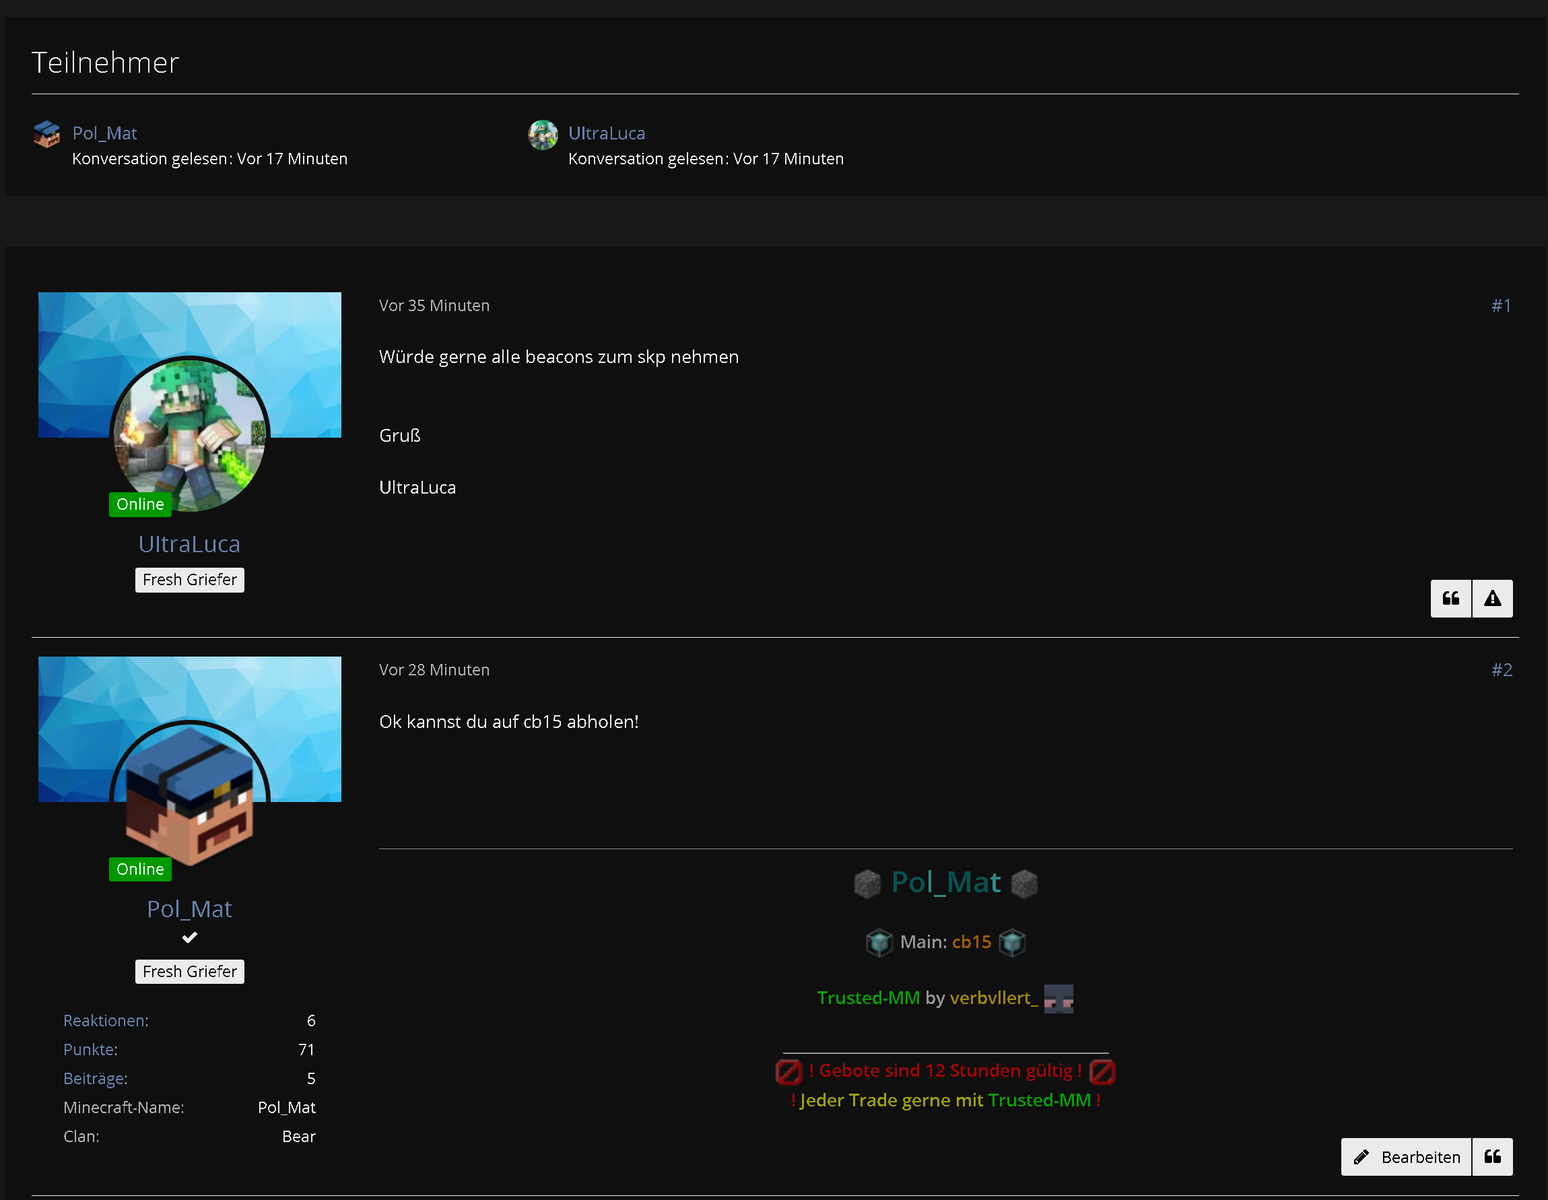
Task: Click Pol_Mat small avatar in Teilnehmer
Action: point(47,134)
